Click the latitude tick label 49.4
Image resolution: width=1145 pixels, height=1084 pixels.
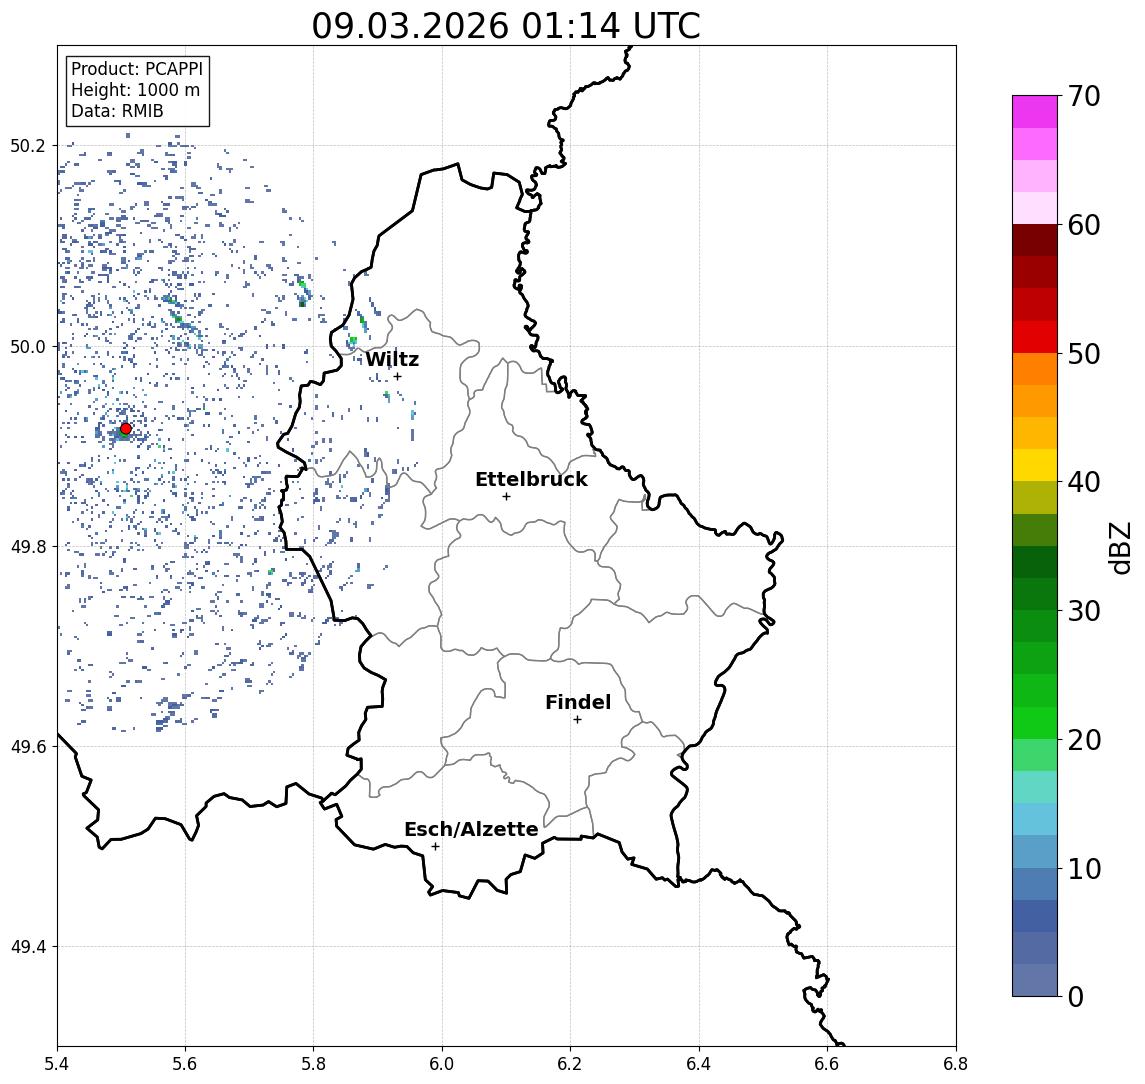27,947
